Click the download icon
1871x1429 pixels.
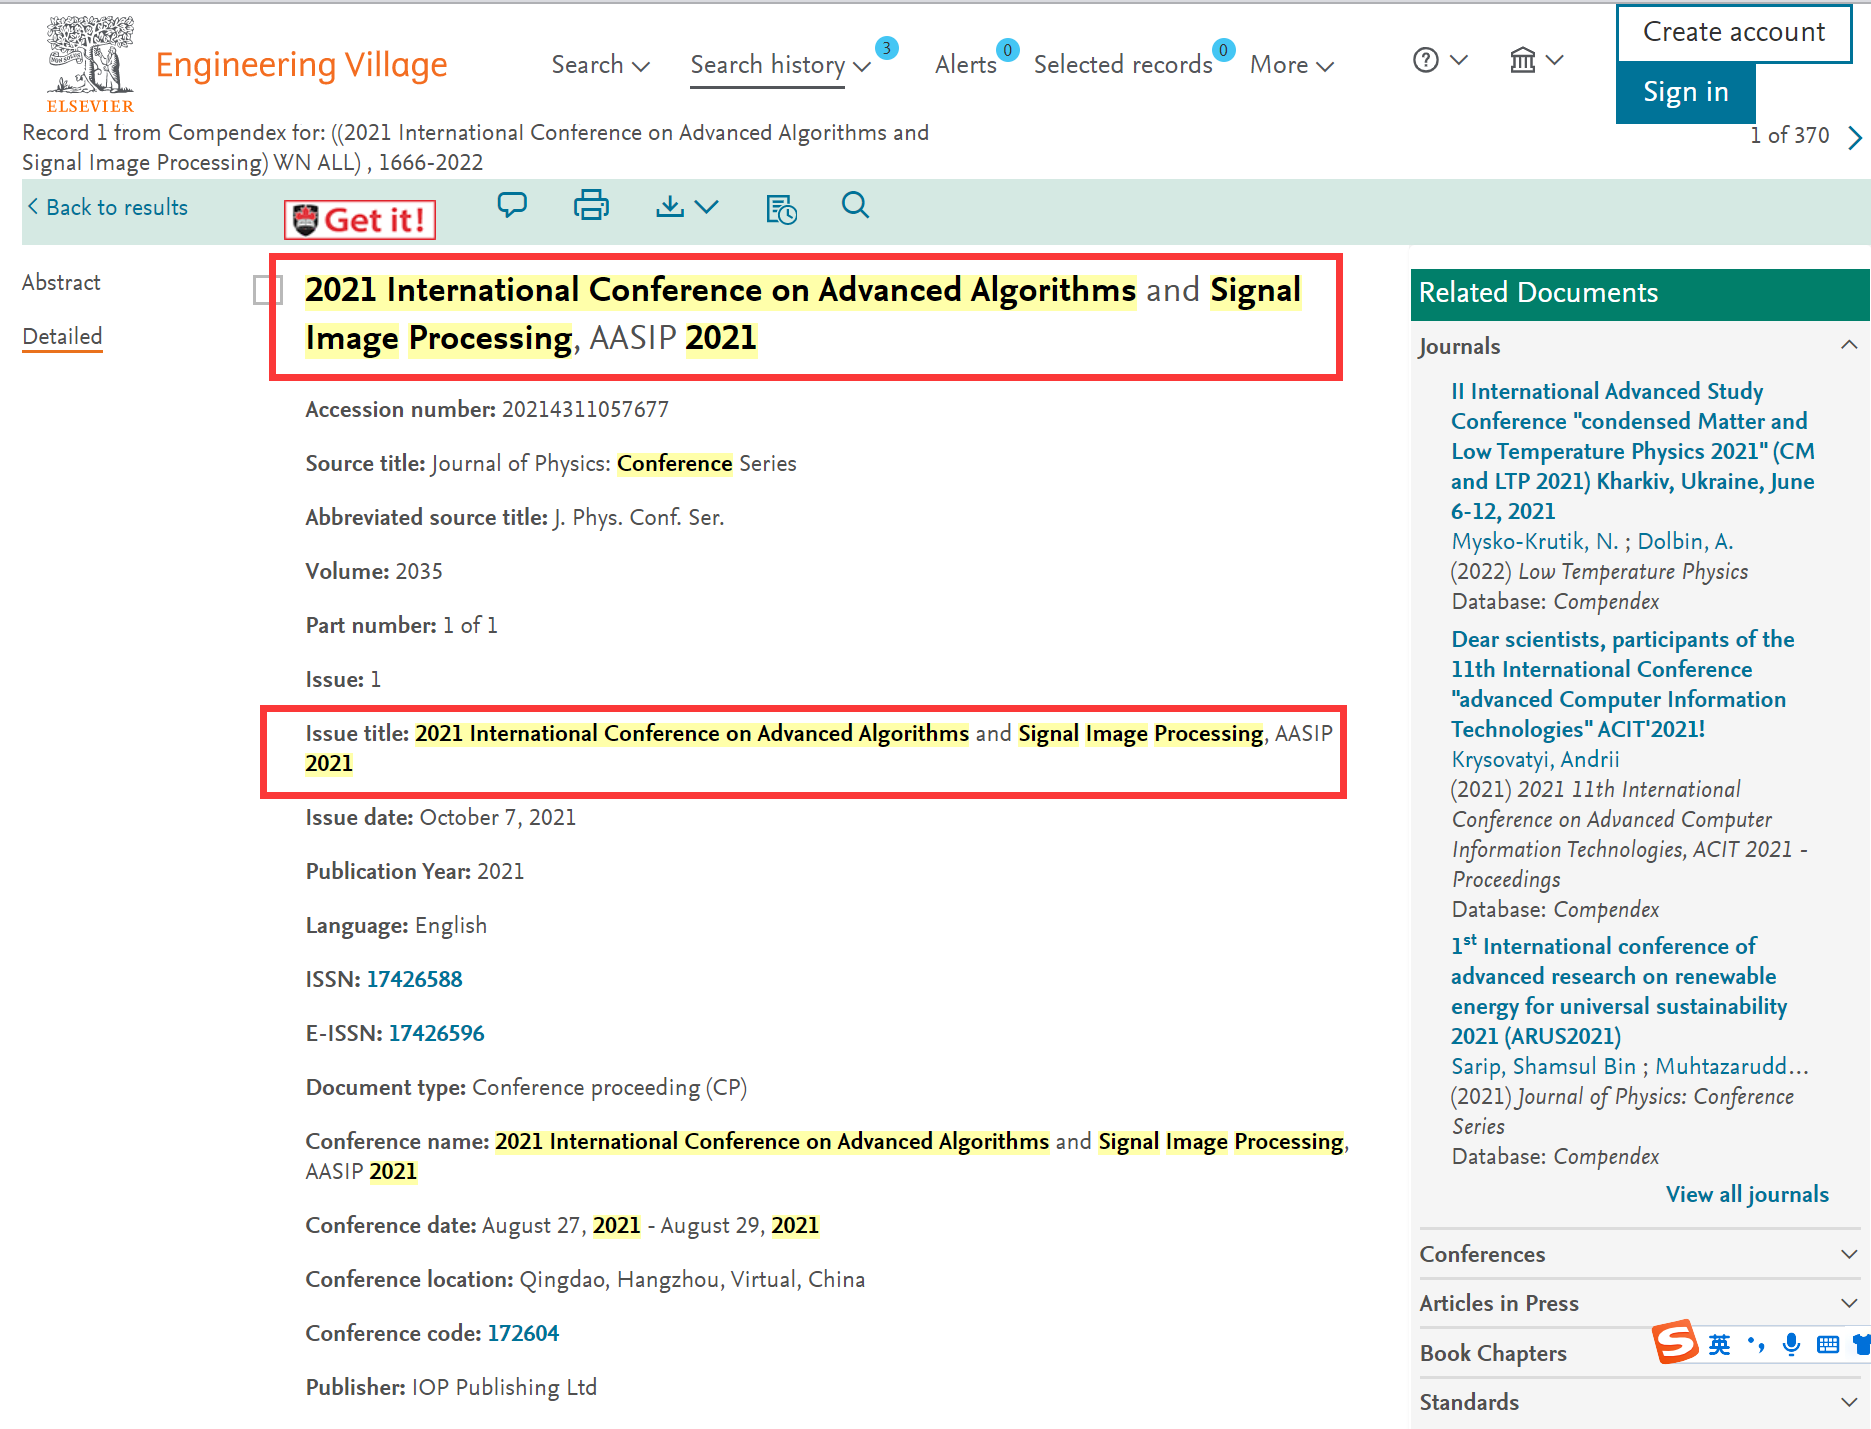pyautogui.click(x=670, y=206)
